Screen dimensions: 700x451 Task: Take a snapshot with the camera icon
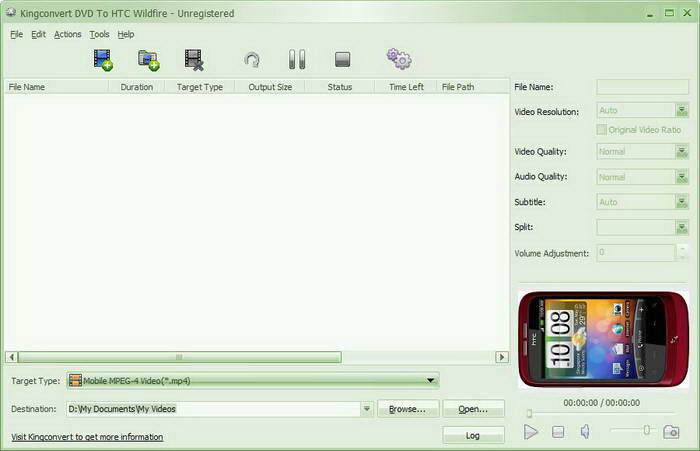671,431
